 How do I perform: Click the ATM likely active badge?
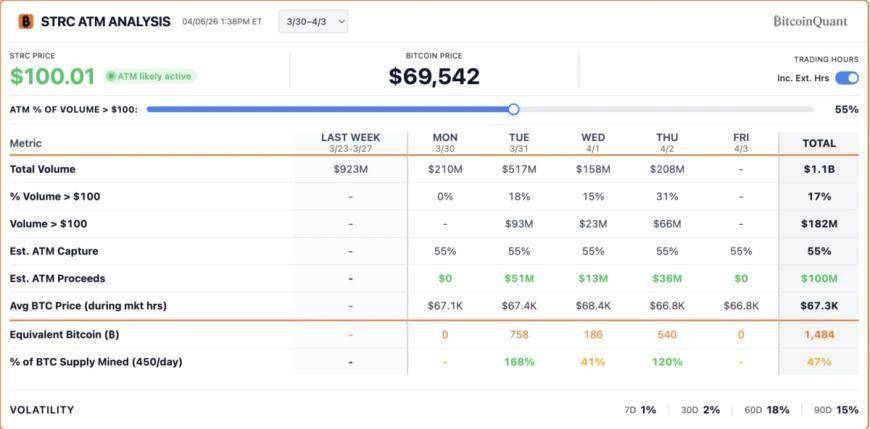pos(150,76)
